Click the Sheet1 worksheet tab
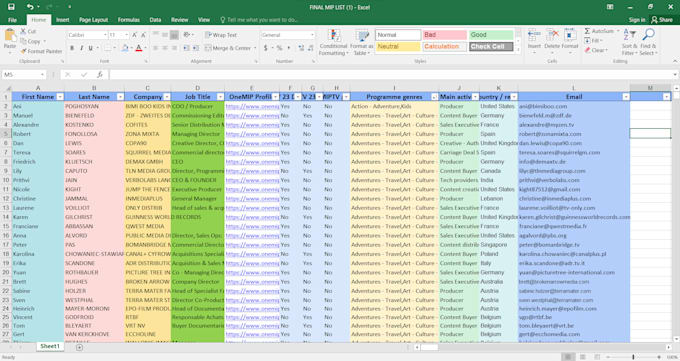Viewport: 680px width, 361px height. tap(50, 346)
